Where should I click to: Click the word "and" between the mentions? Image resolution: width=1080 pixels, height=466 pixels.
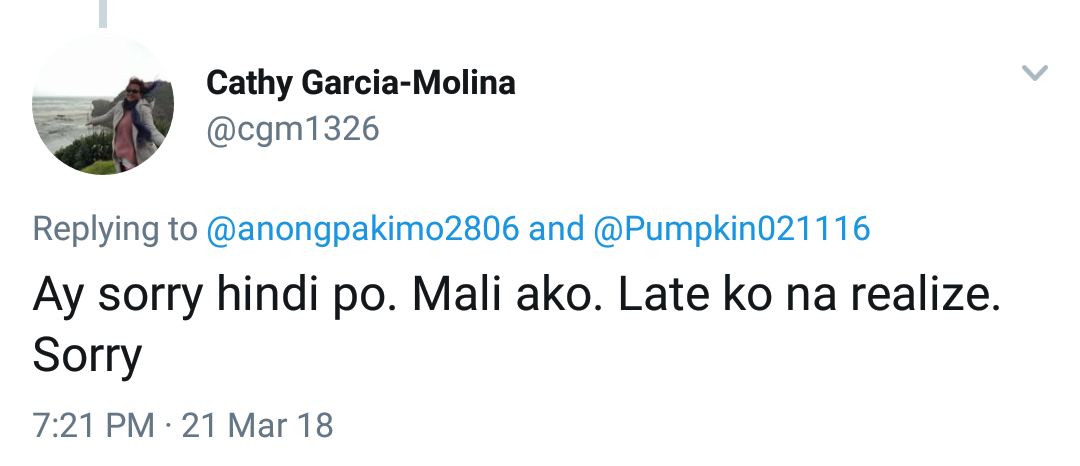coord(556,230)
